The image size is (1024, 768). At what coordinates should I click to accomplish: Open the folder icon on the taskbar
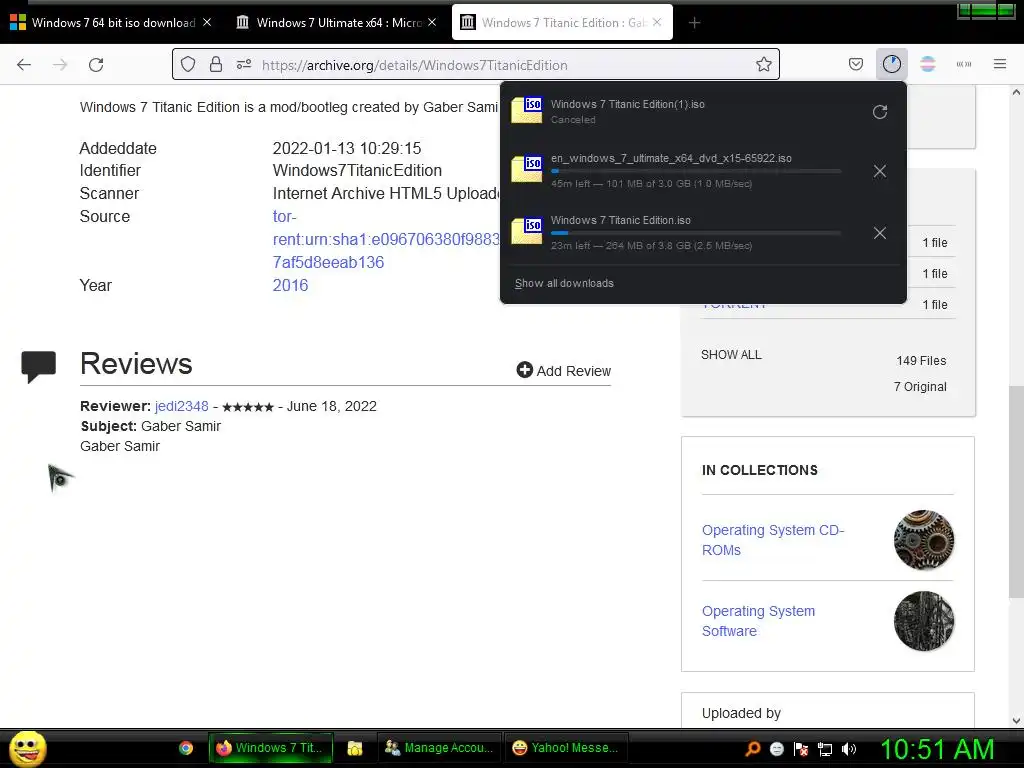point(355,748)
